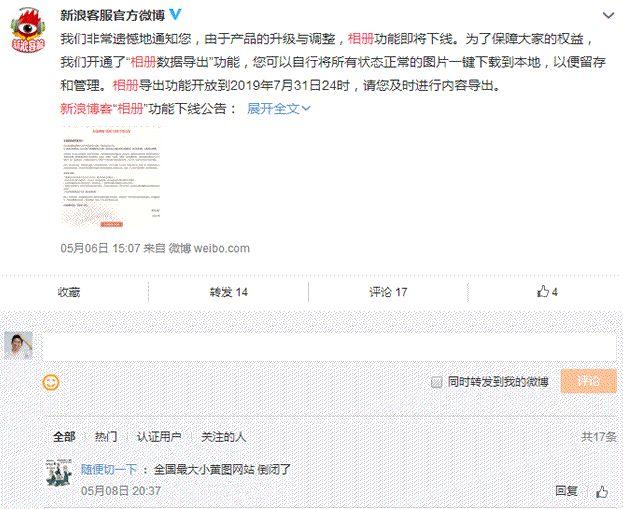Viewport: 623px width, 509px height.
Task: Click 回复 to reply to comment
Action: pyautogui.click(x=566, y=491)
